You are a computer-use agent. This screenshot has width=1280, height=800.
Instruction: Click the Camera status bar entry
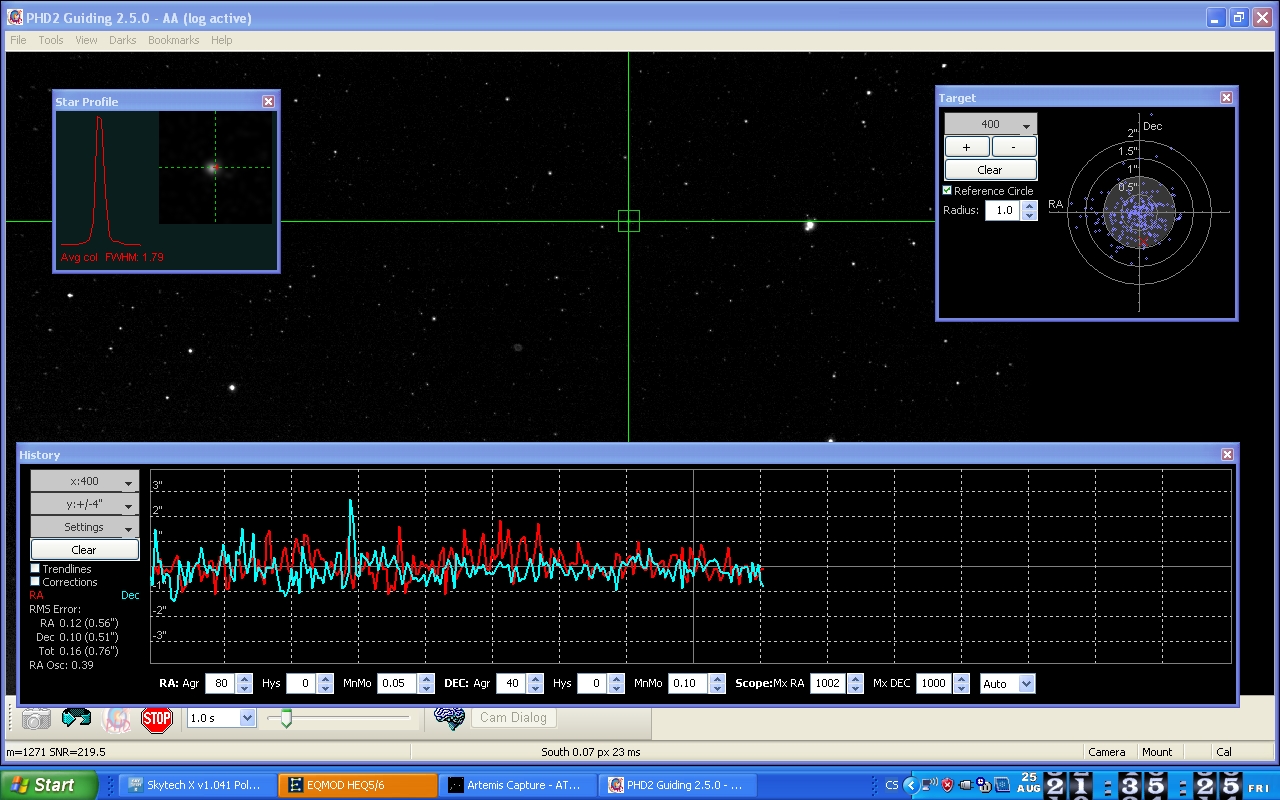point(1107,752)
